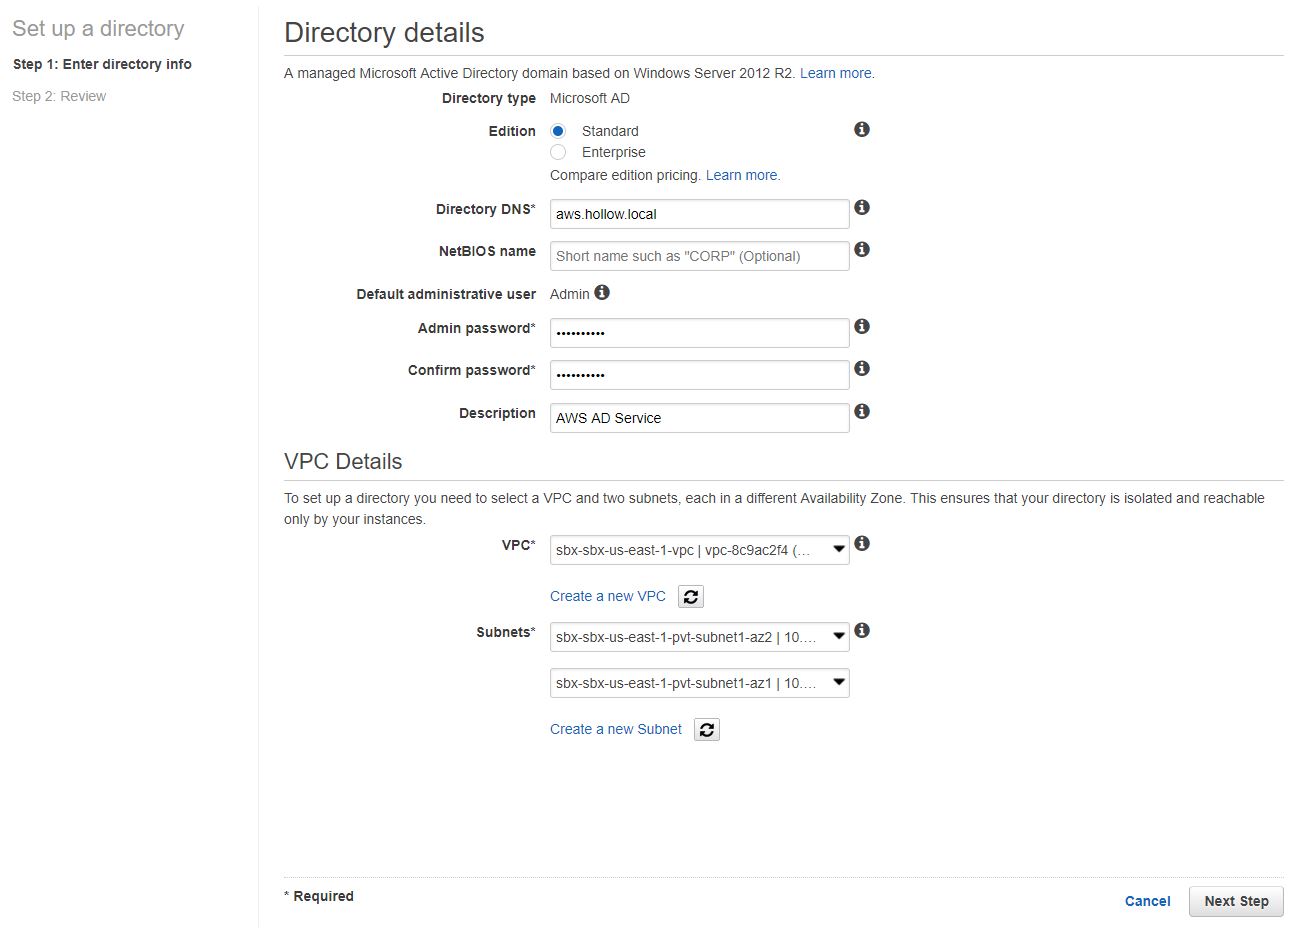Click info icon next to NetBIOS name field
This screenshot has width=1306, height=939.
[861, 250]
